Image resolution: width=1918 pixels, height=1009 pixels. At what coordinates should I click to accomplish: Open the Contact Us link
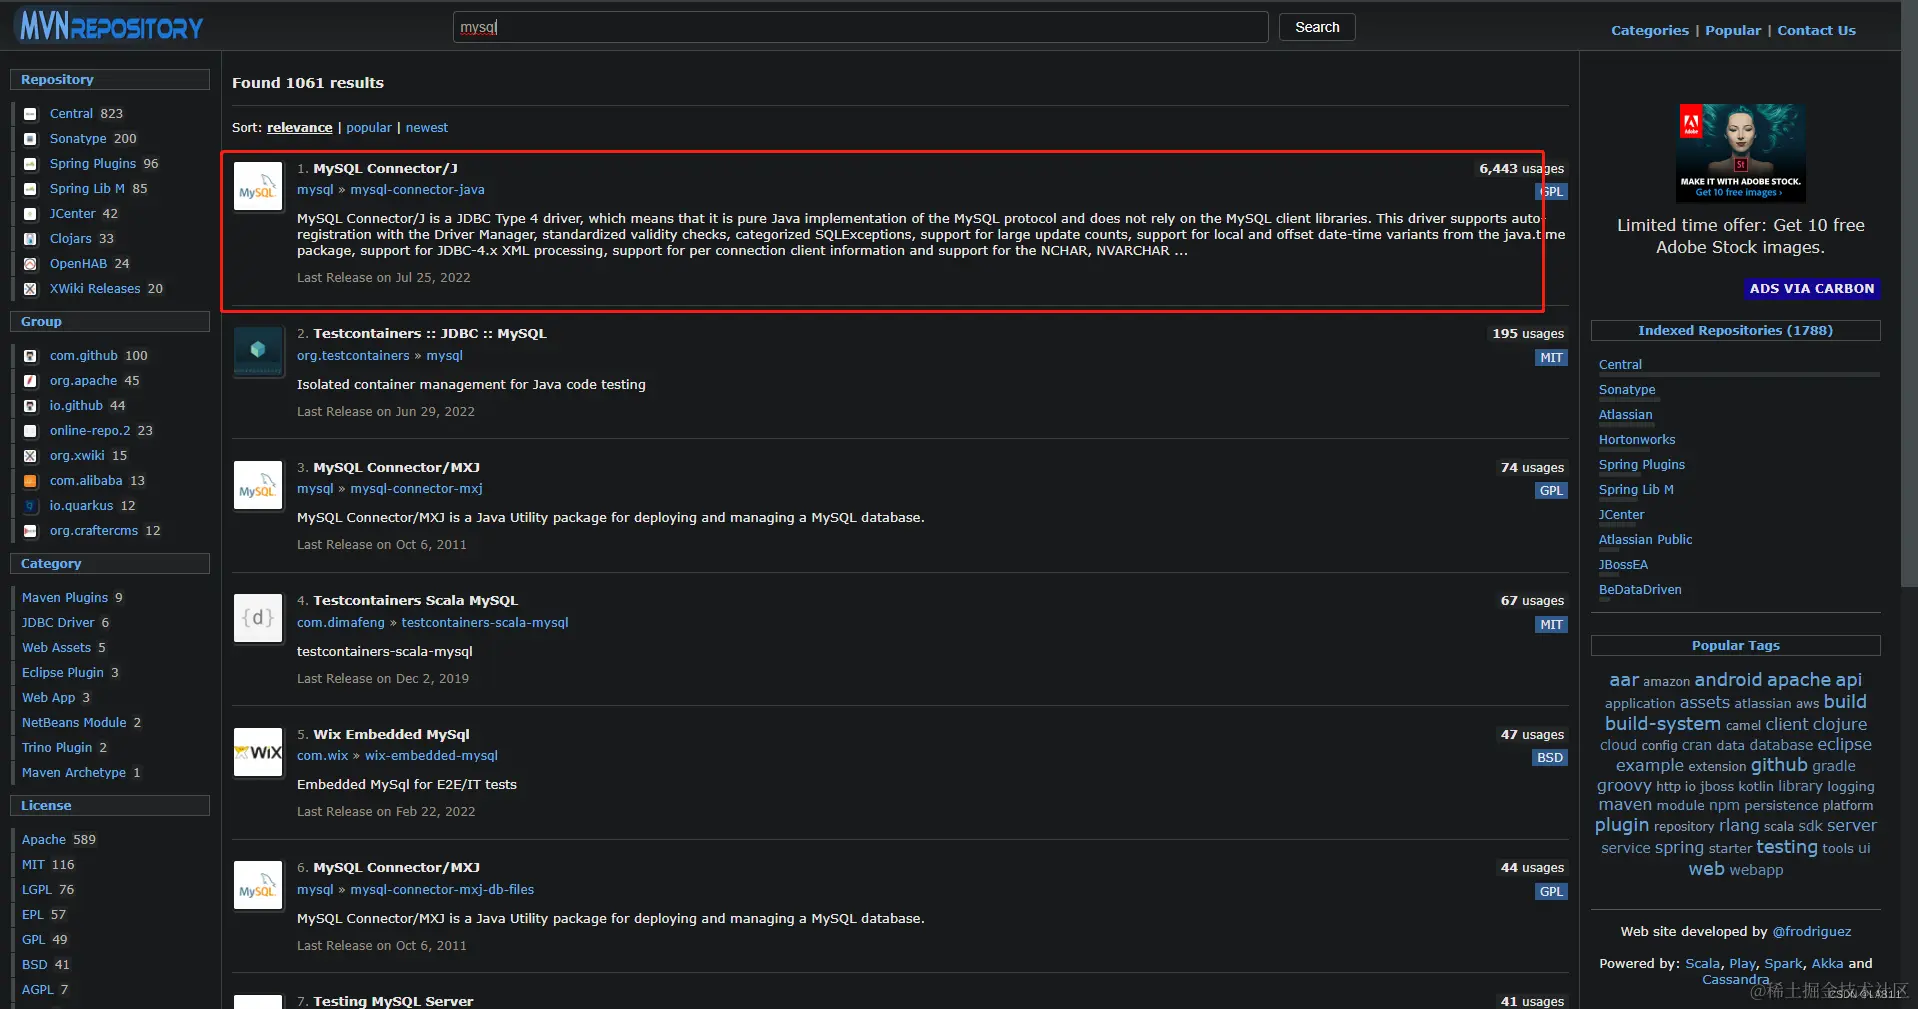(x=1816, y=30)
